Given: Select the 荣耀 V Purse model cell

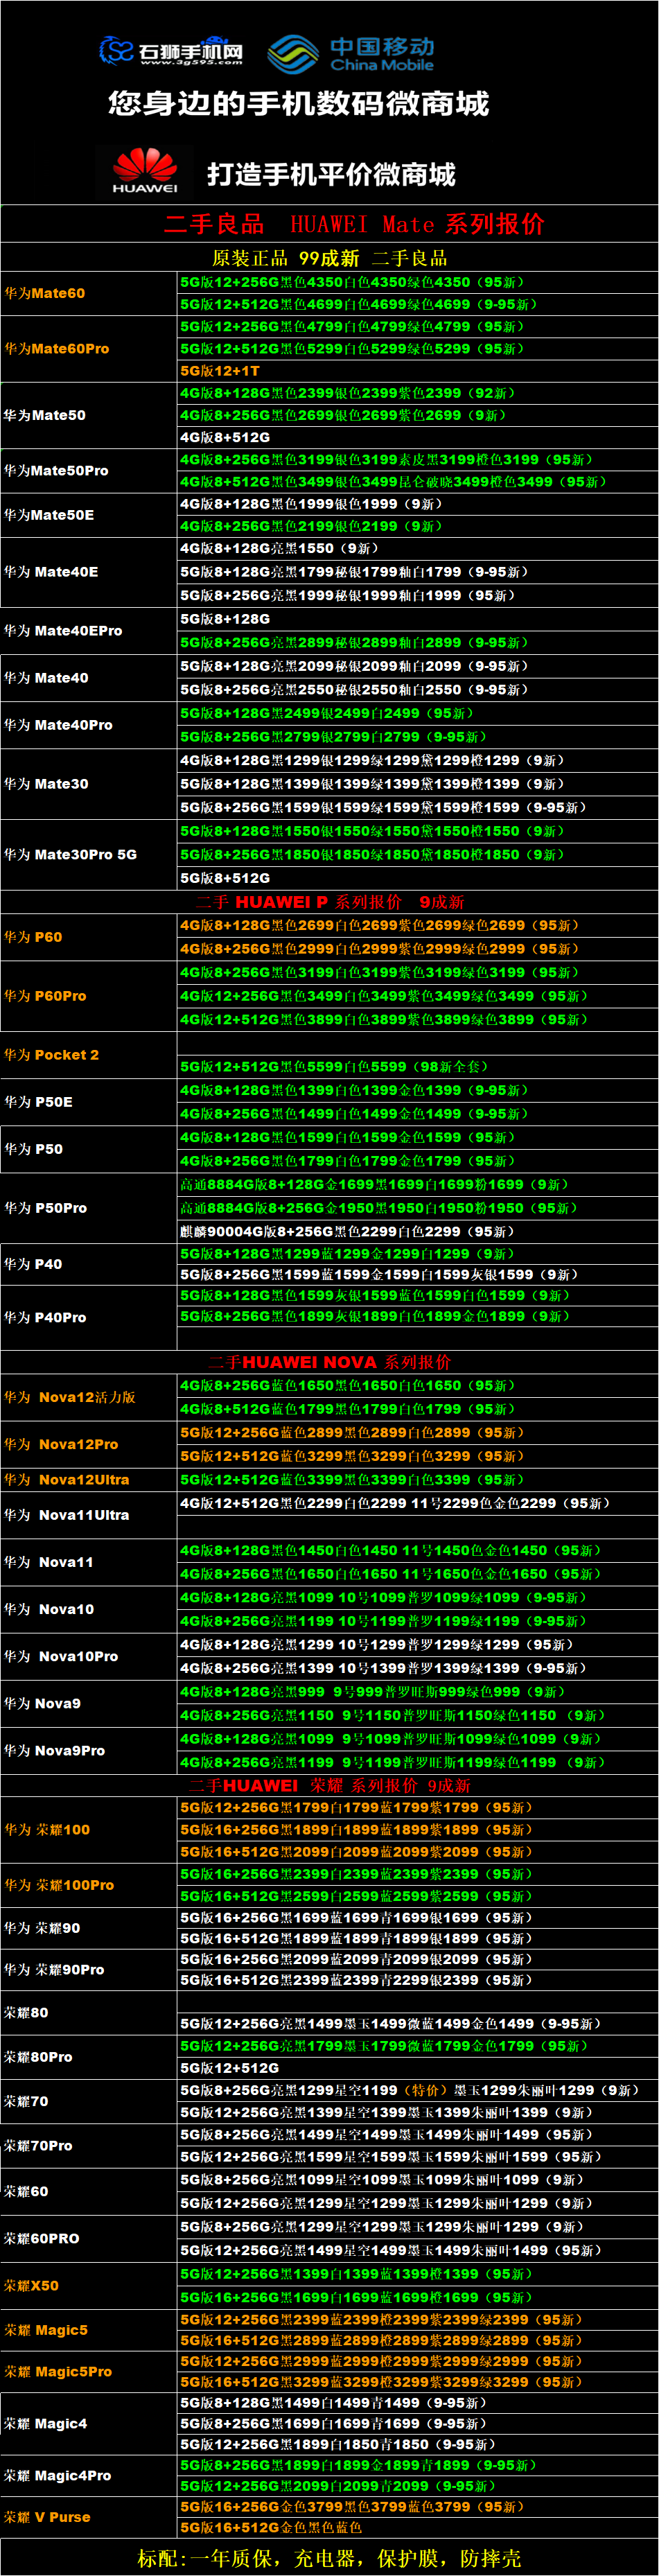Looking at the screenshot, I should 89,2517.
